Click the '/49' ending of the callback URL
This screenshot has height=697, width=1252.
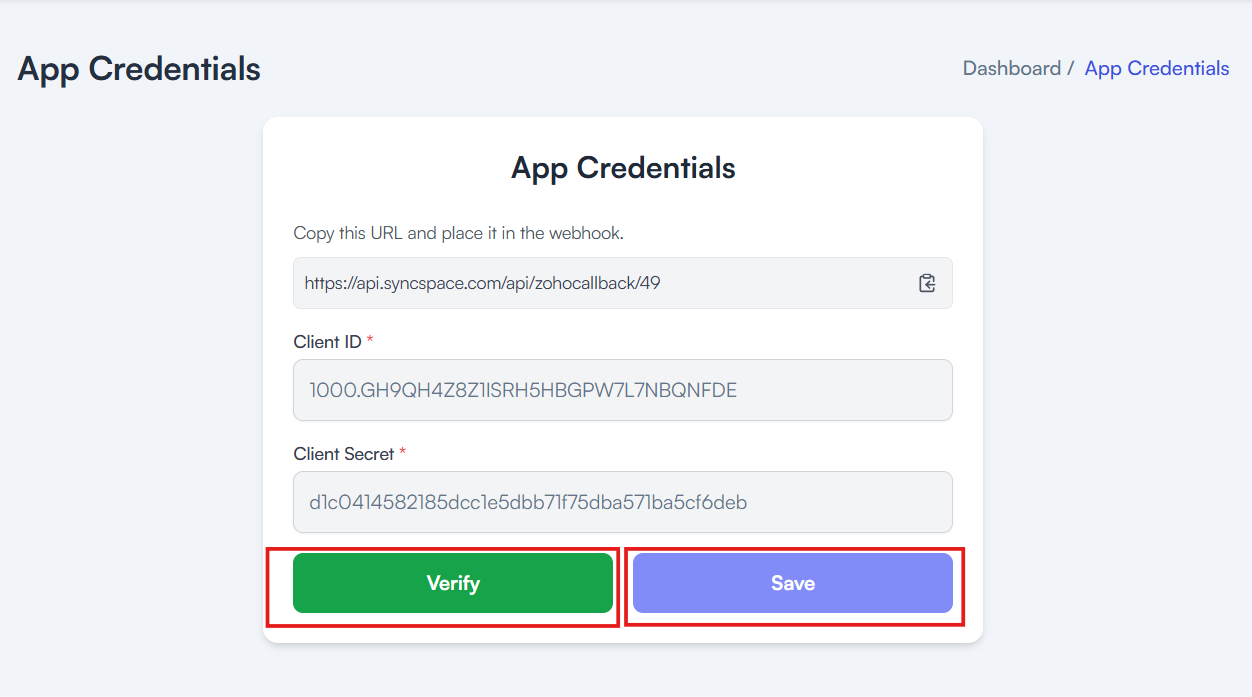(648, 283)
